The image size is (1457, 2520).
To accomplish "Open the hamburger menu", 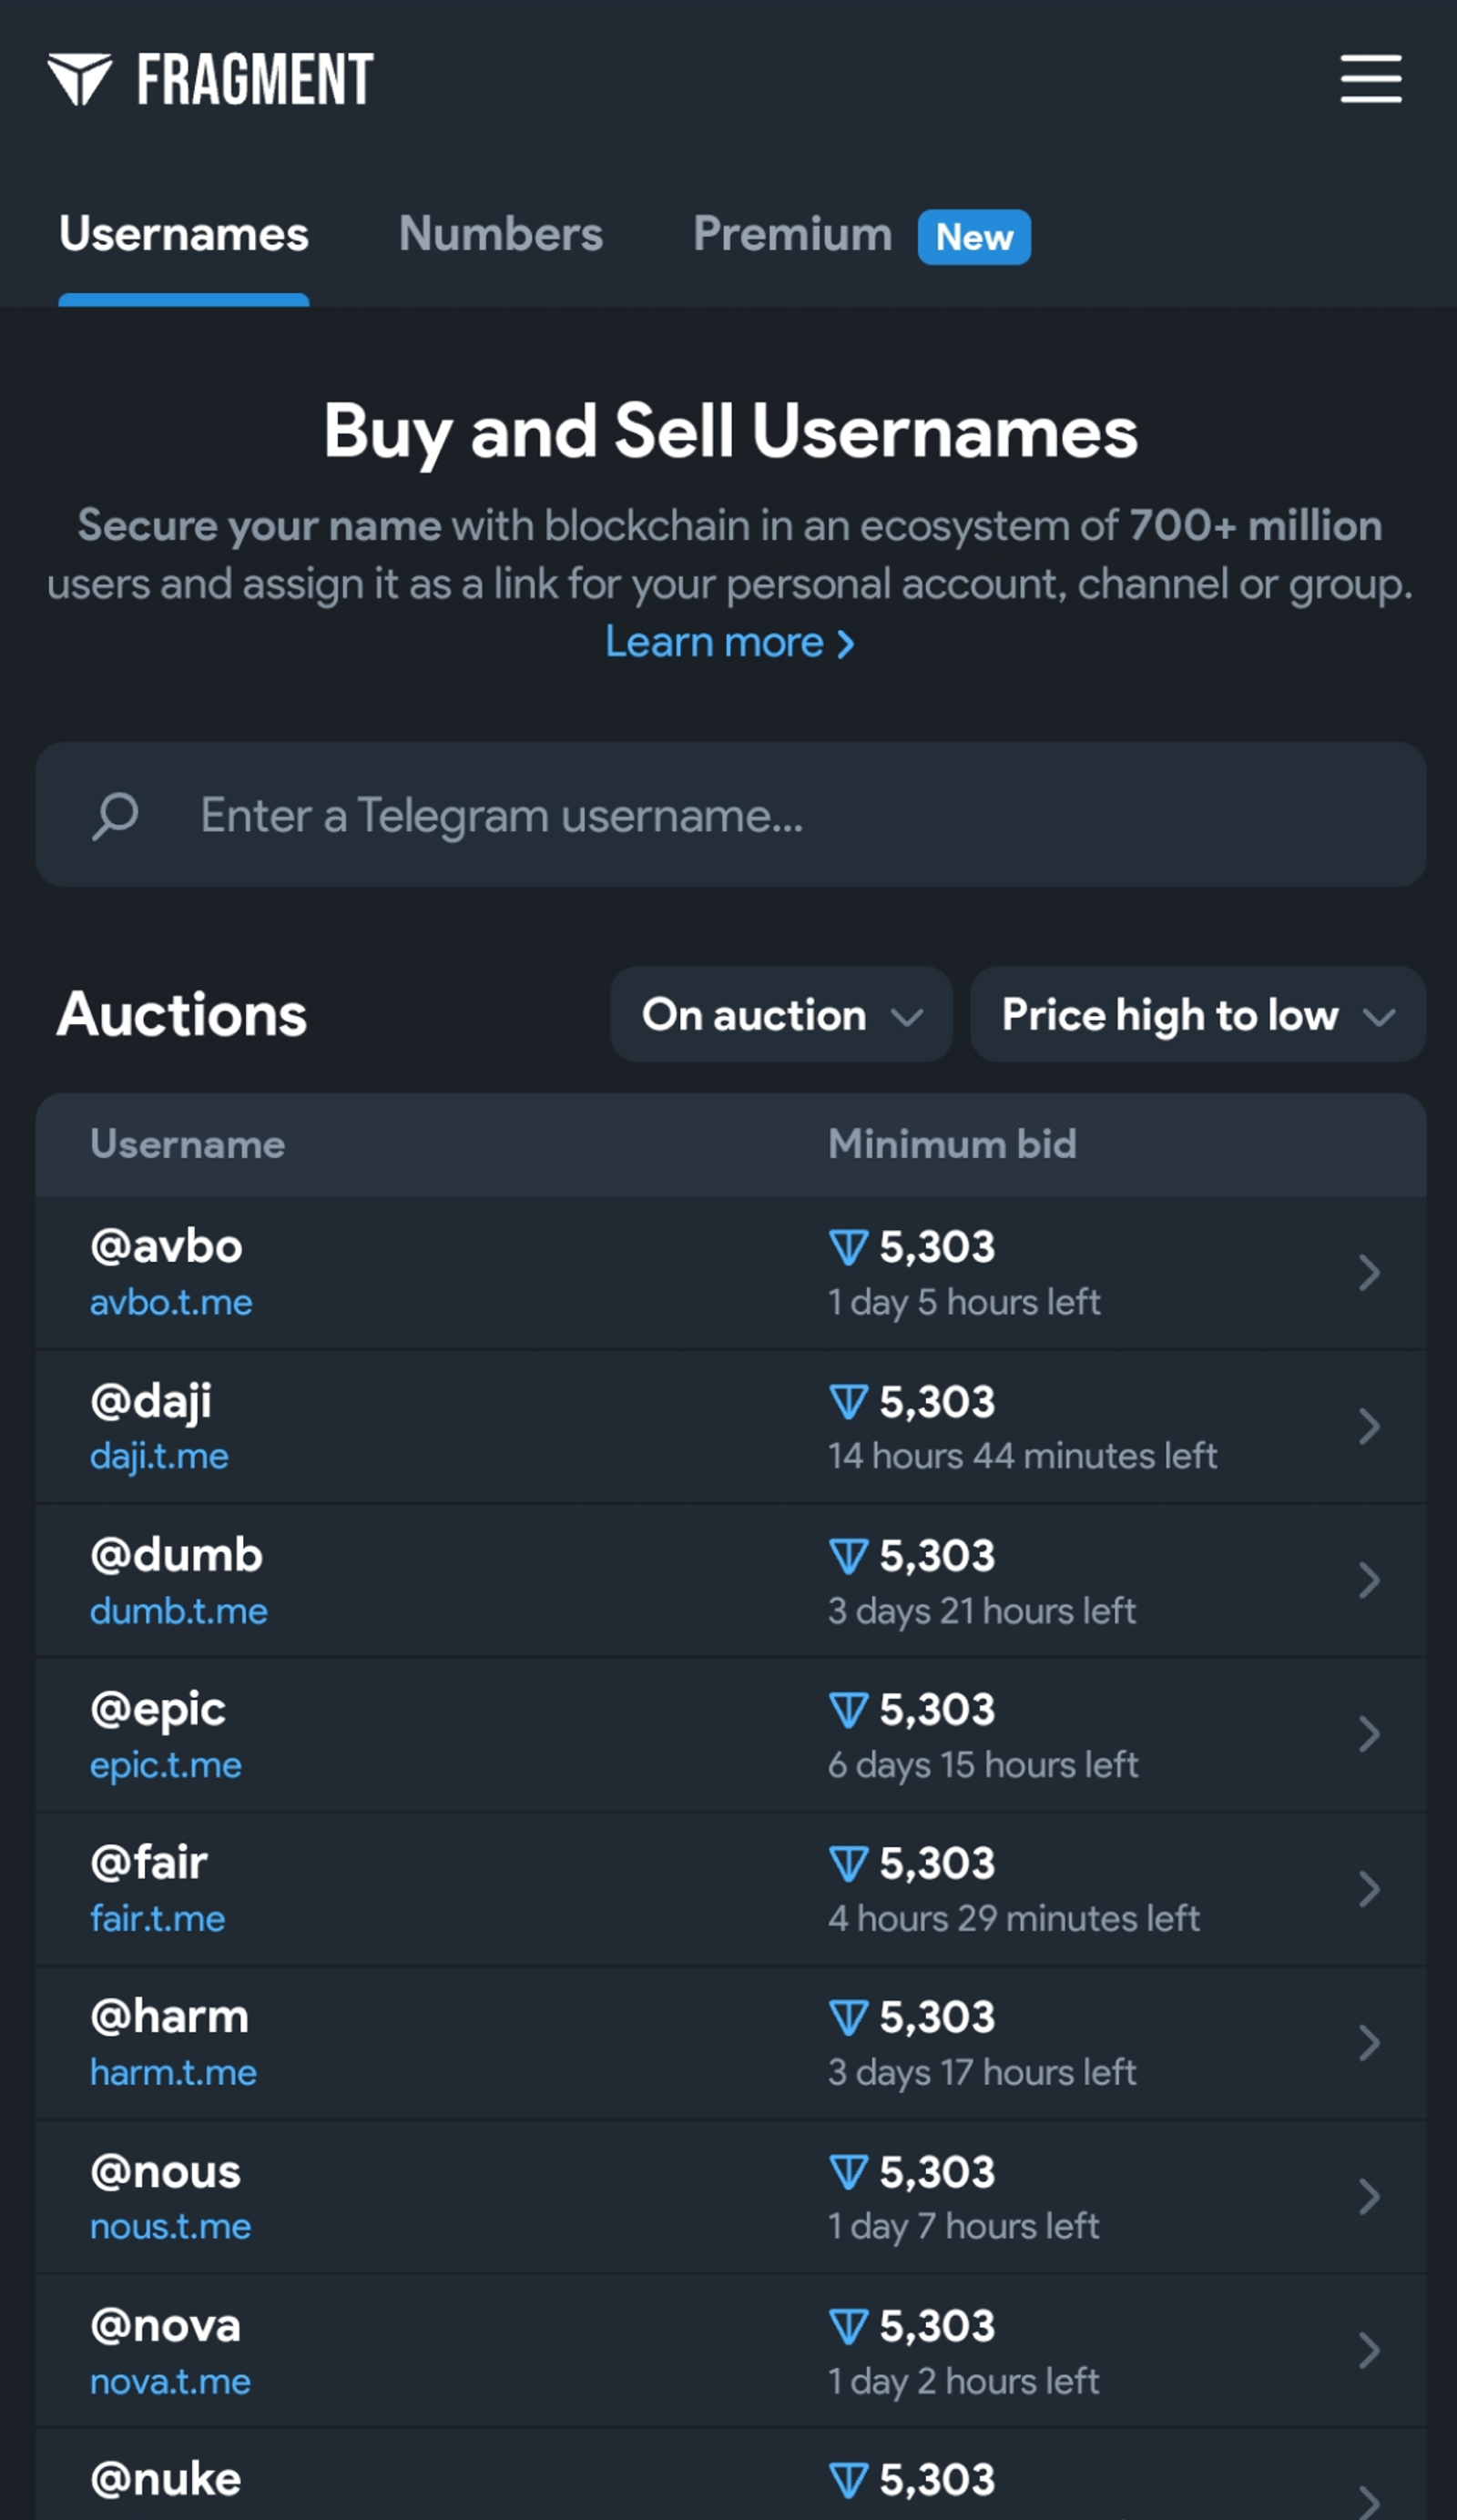I will pyautogui.click(x=1370, y=80).
